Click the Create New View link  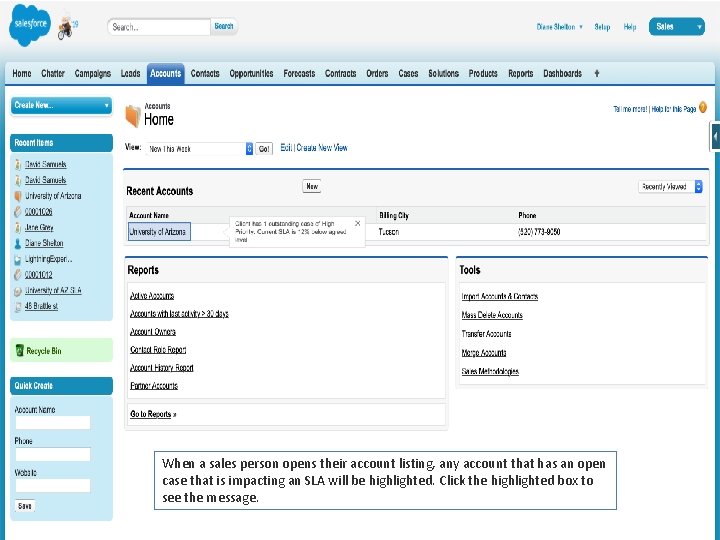tap(322, 148)
